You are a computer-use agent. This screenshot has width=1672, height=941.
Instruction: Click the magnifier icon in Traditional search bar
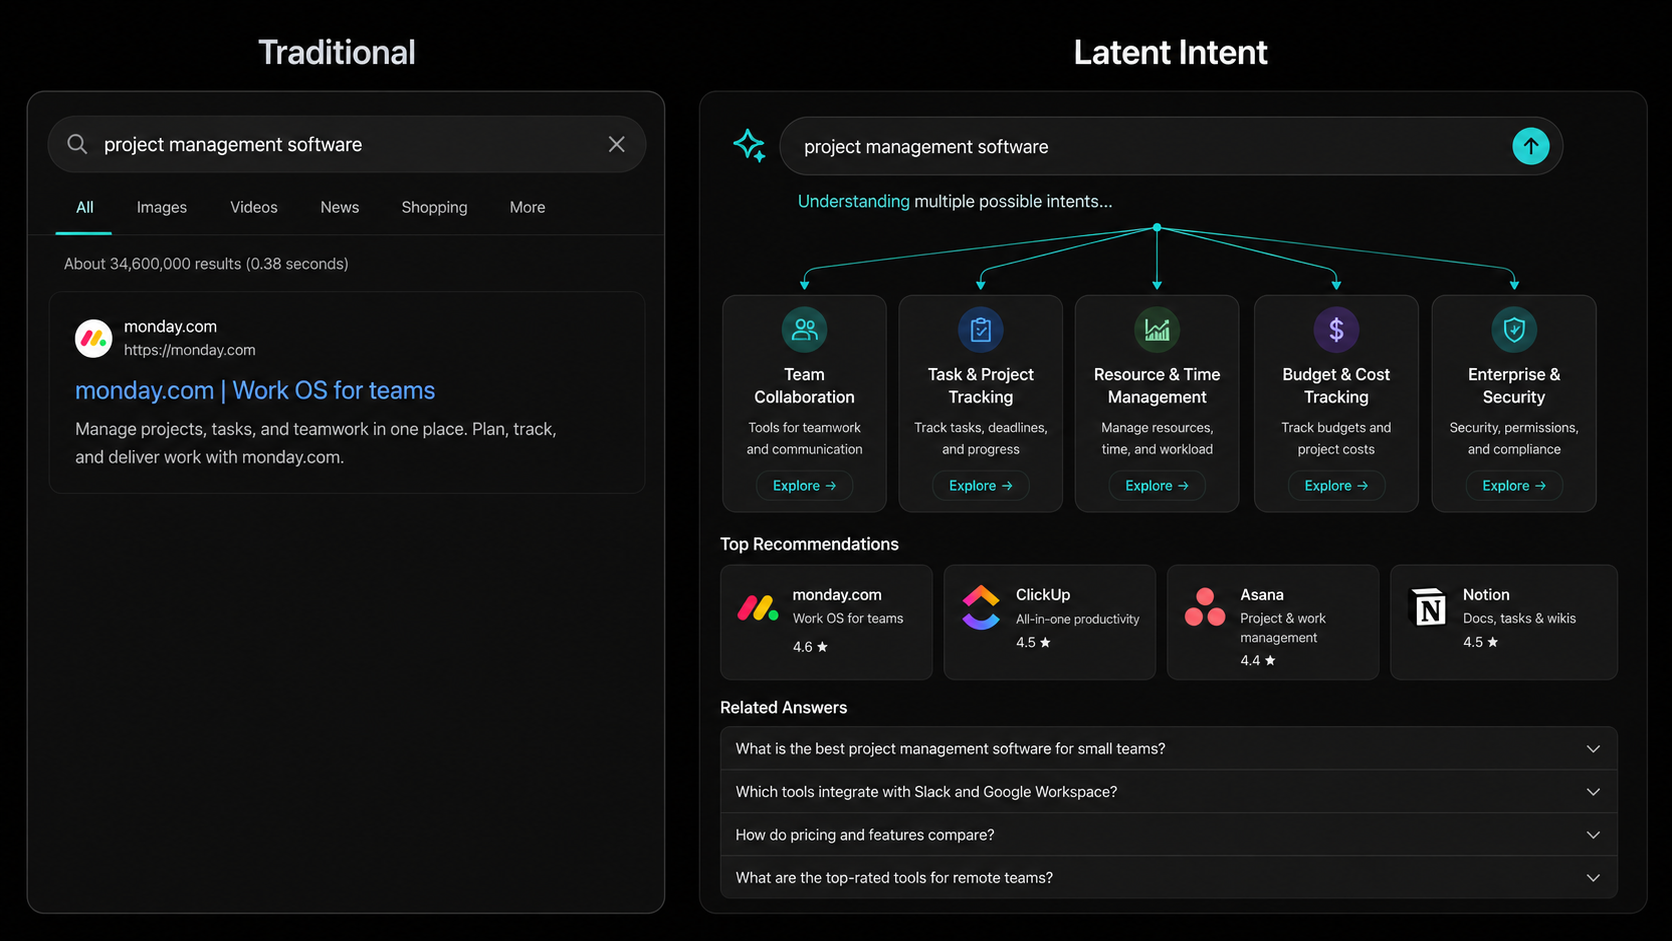(77, 144)
